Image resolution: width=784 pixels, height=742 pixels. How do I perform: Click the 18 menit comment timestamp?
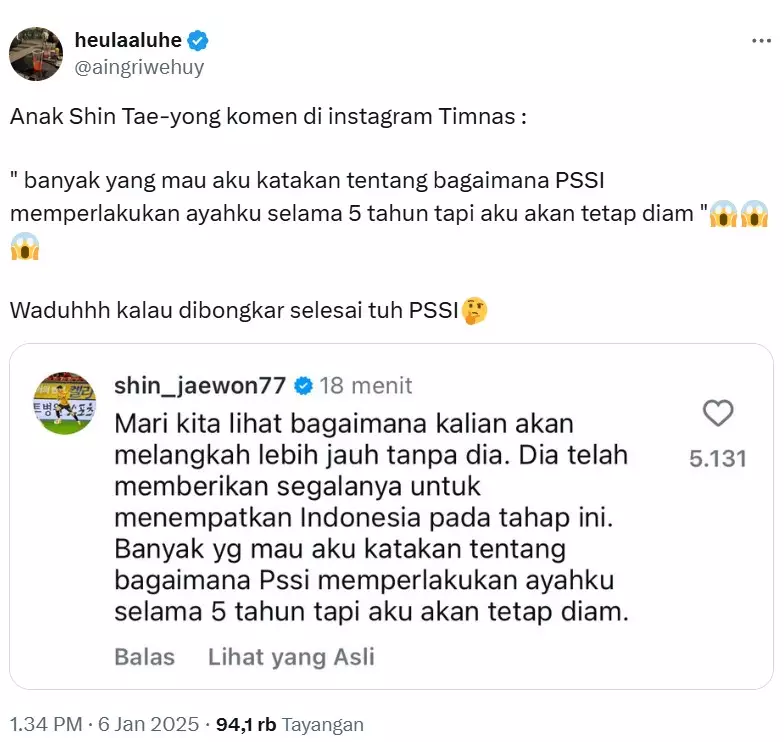pyautogui.click(x=366, y=386)
